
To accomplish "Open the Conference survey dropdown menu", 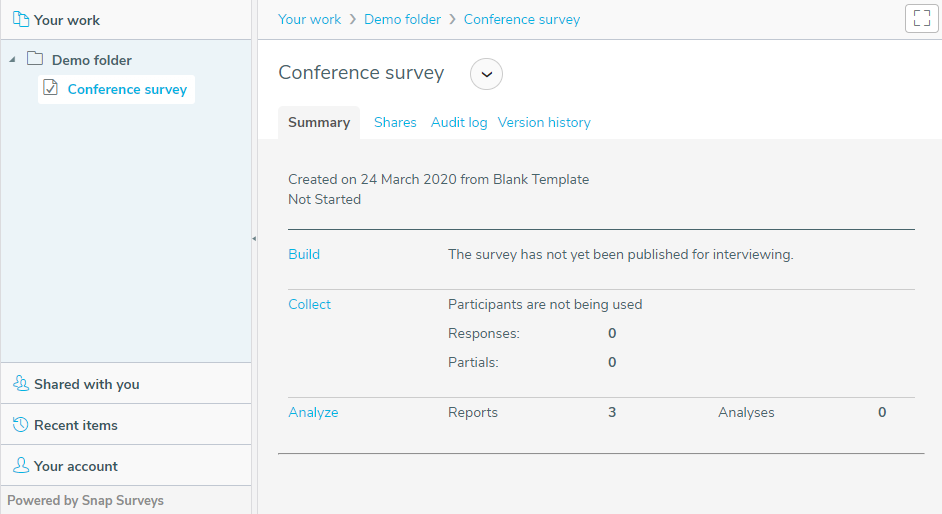I will 486,74.
